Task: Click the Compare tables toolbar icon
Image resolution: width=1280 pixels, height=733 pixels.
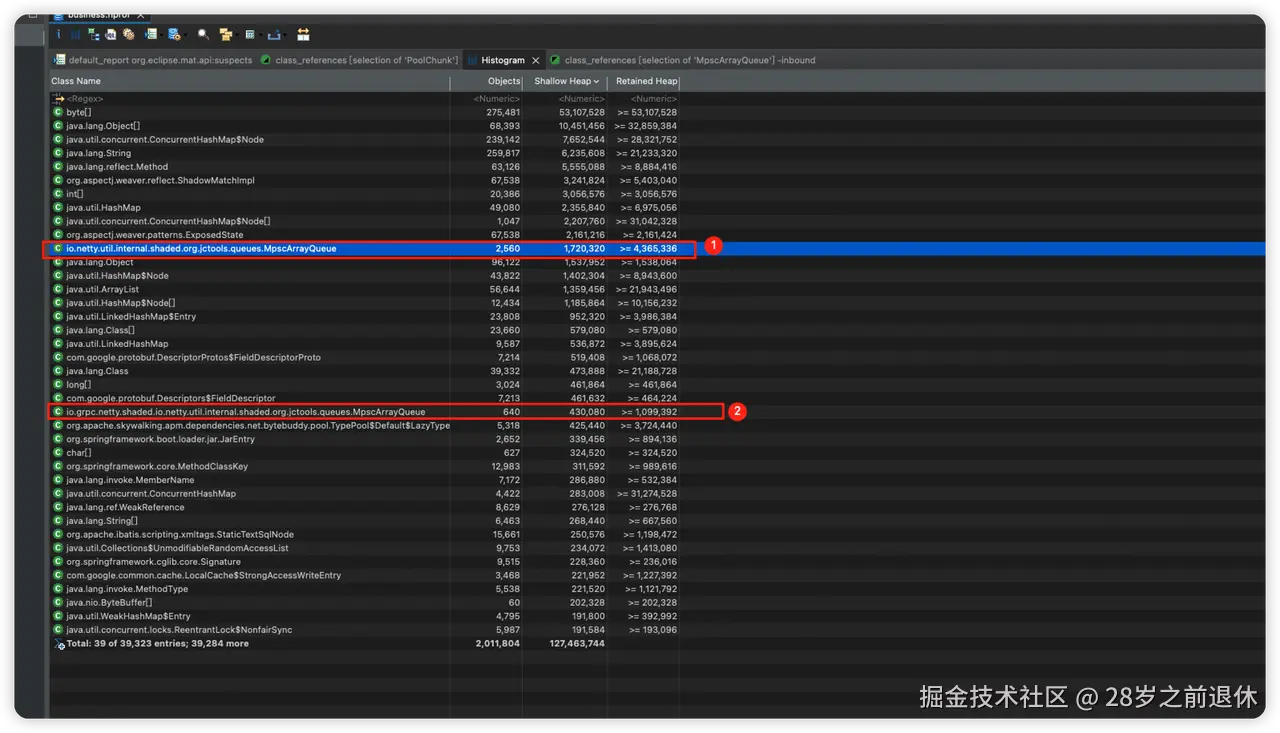Action: (x=303, y=34)
